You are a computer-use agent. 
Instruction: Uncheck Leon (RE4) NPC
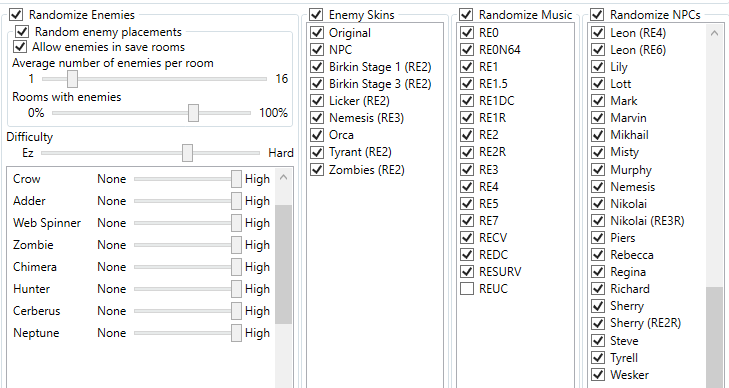[598, 33]
